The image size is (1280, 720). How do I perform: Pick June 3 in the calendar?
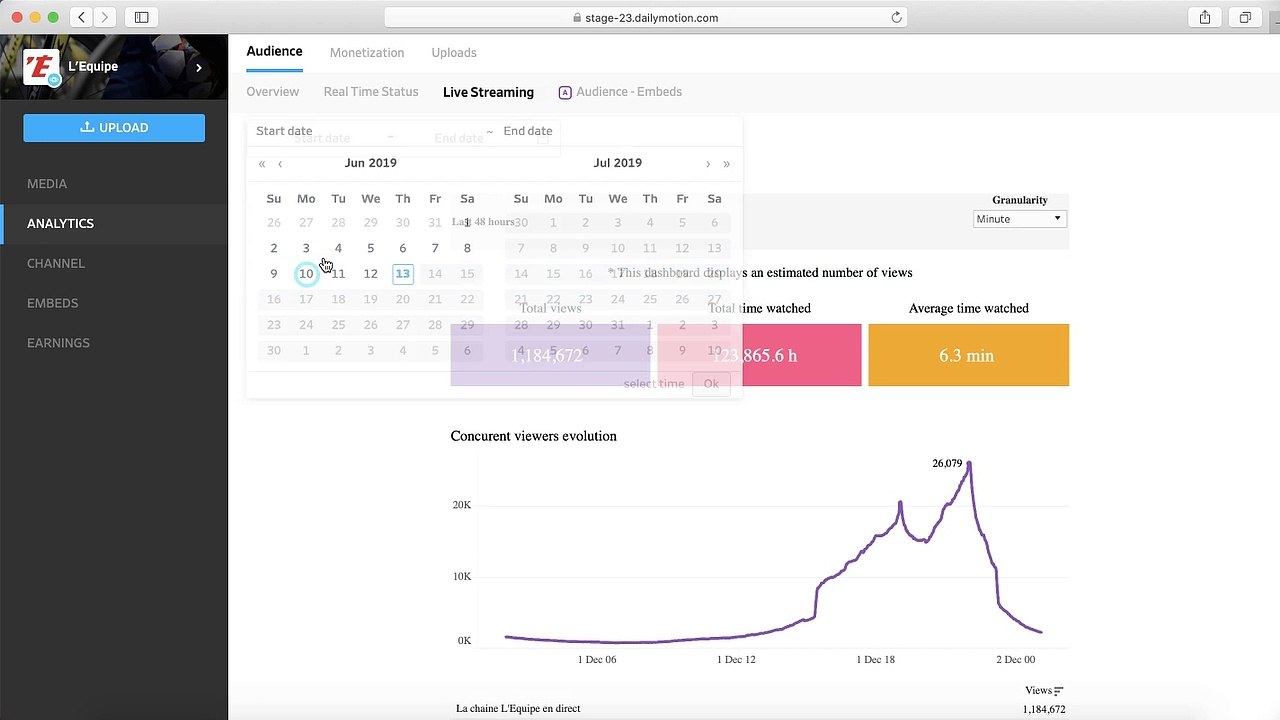(306, 248)
